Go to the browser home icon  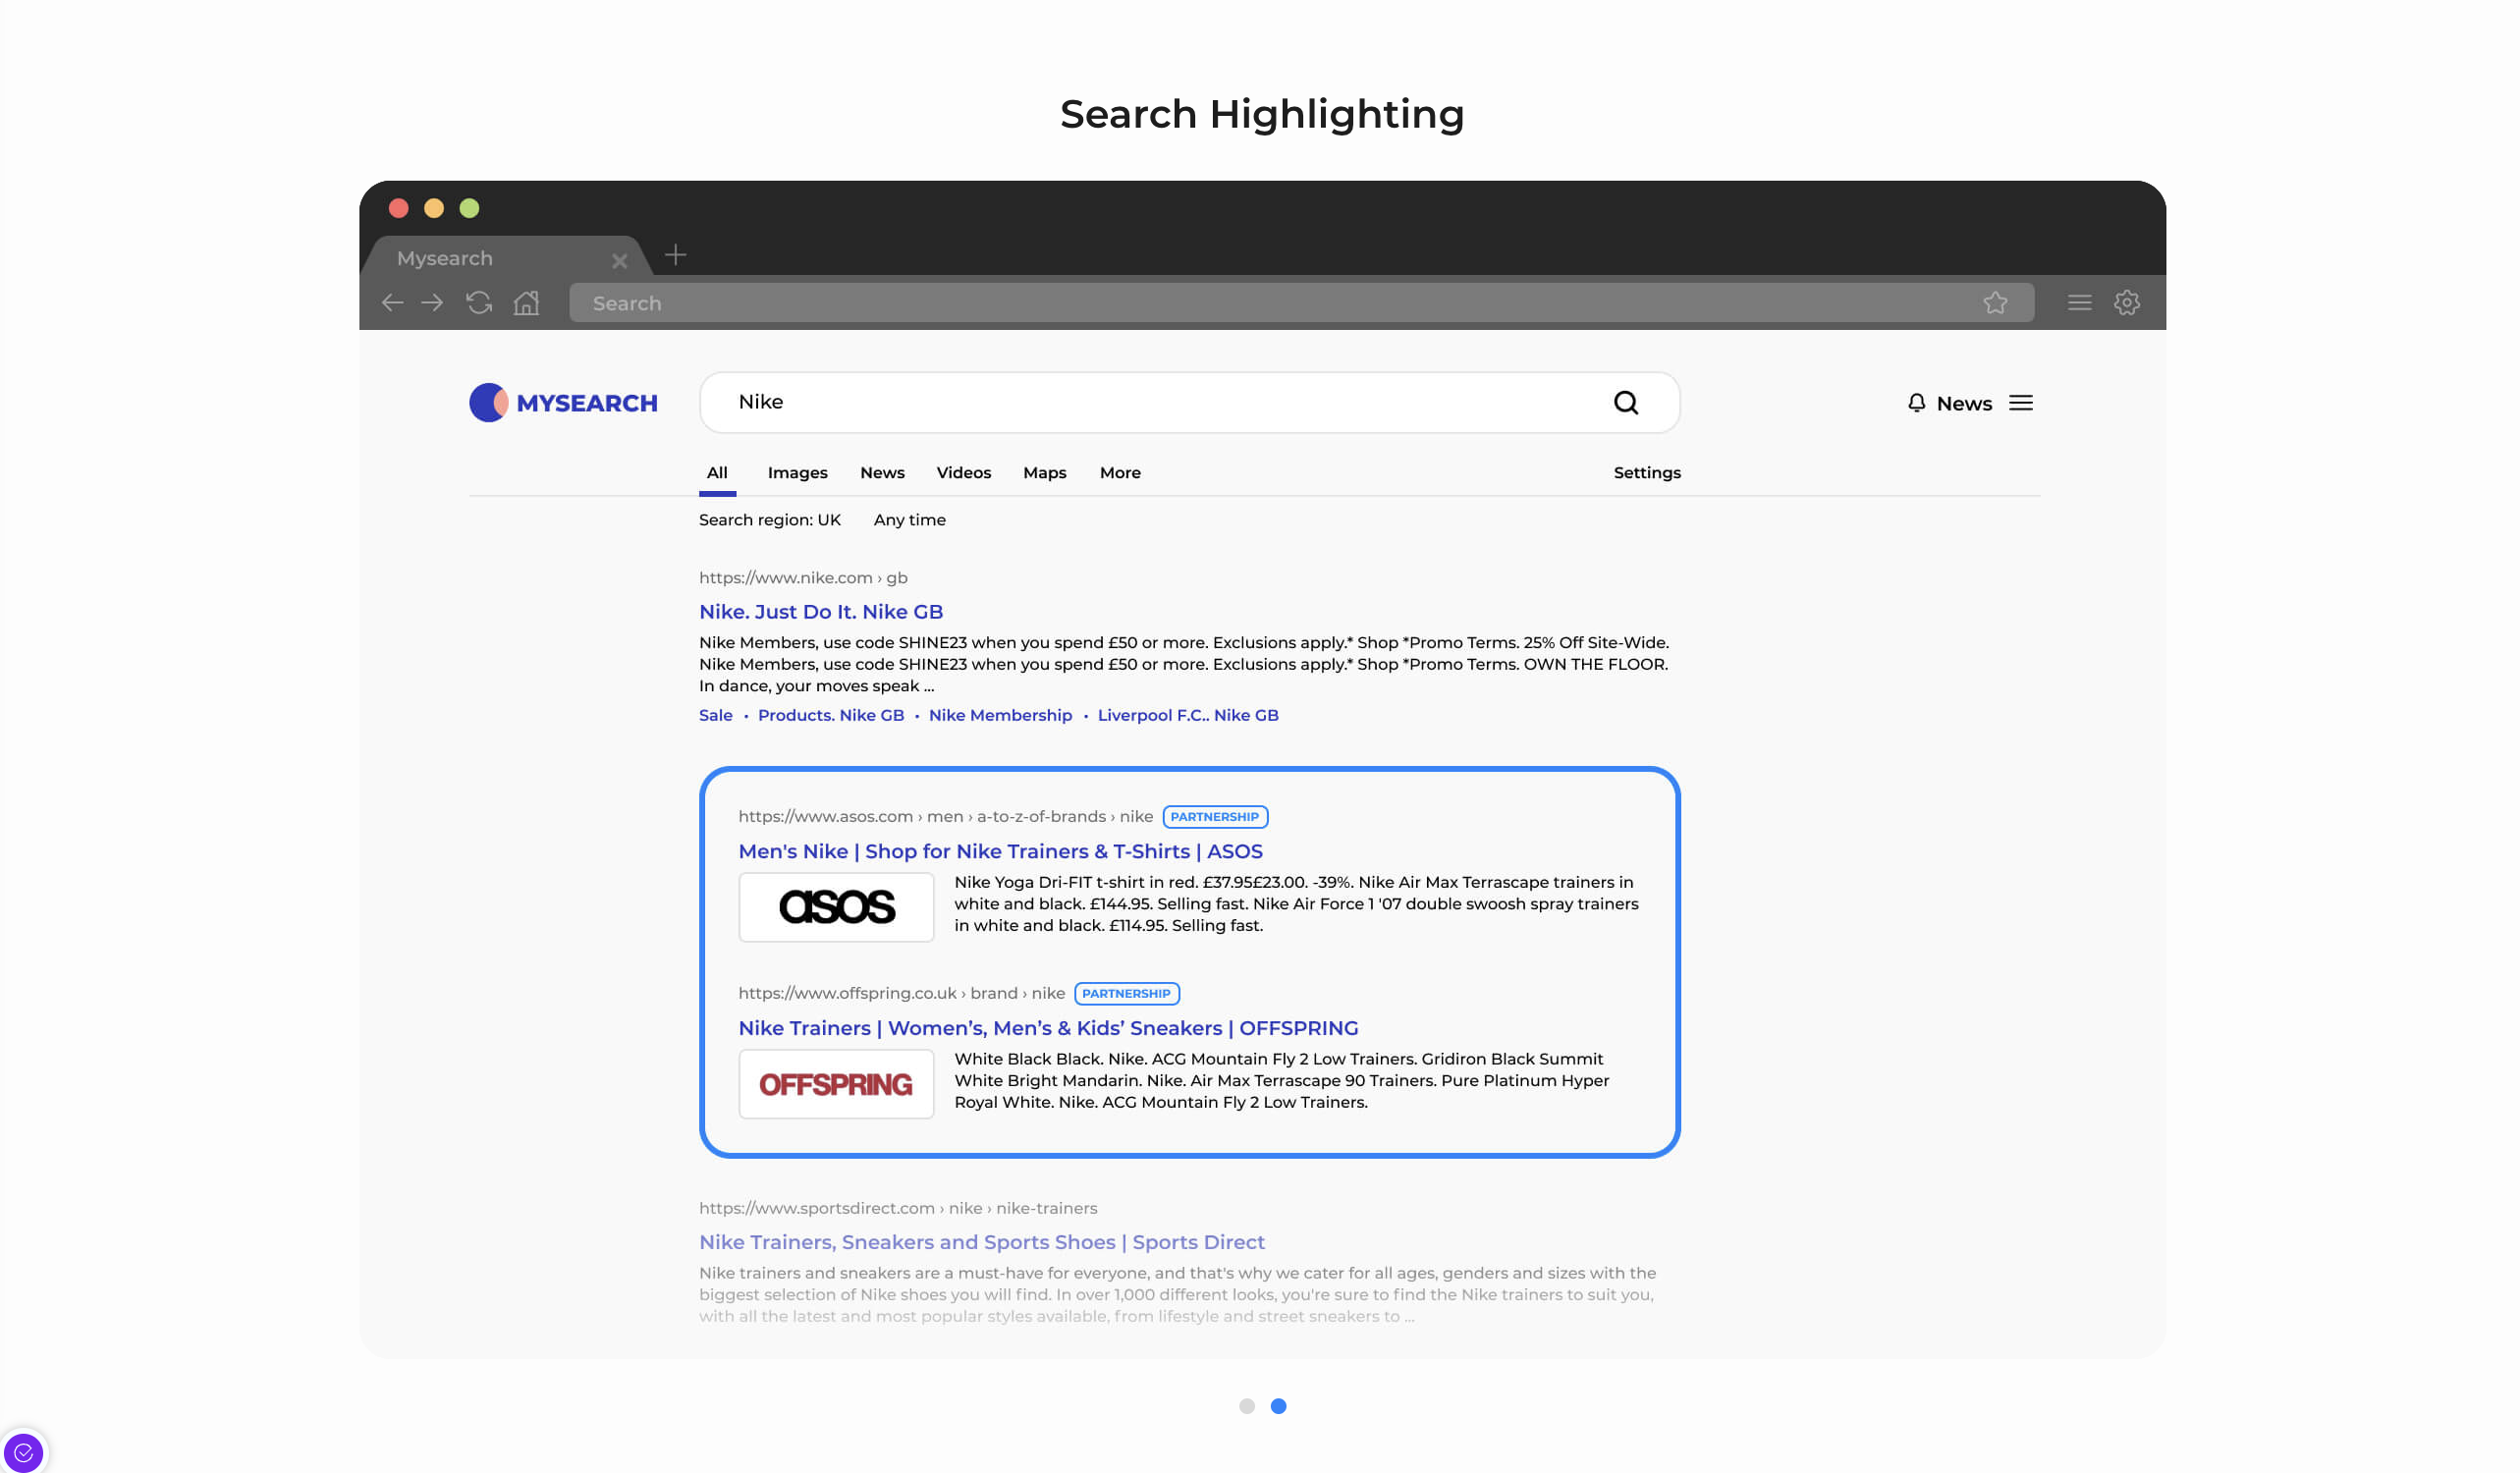(x=526, y=303)
